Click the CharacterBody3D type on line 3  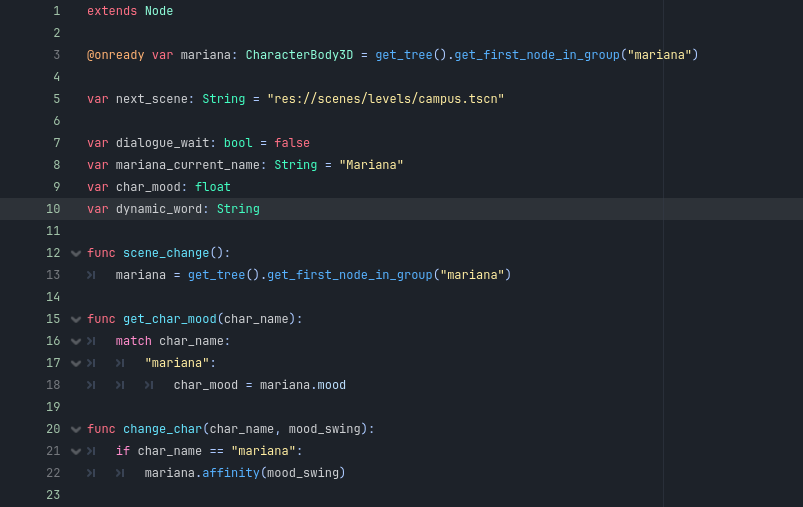(x=299, y=55)
